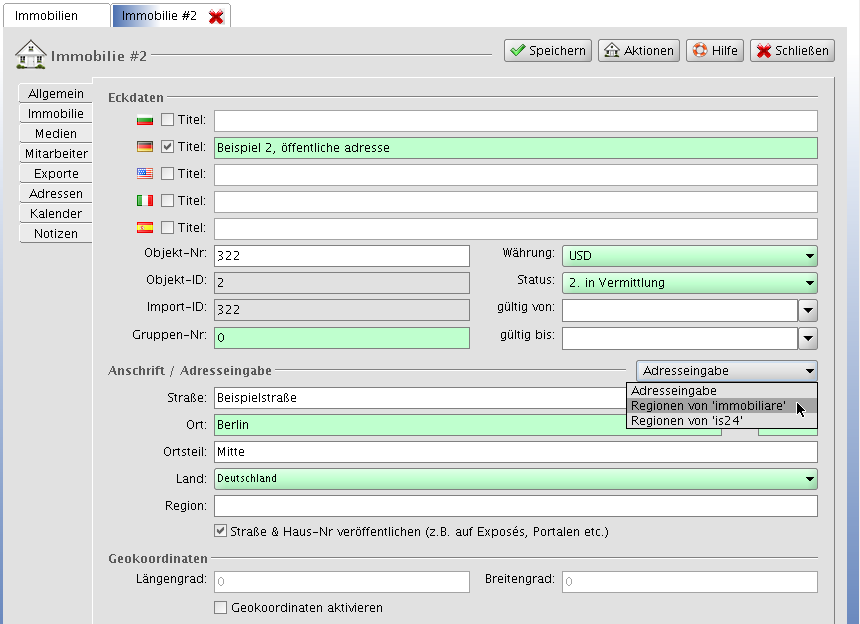Screen dimensions: 860x624
Task: Click the Spanish flag icon
Action: [x=145, y=228]
